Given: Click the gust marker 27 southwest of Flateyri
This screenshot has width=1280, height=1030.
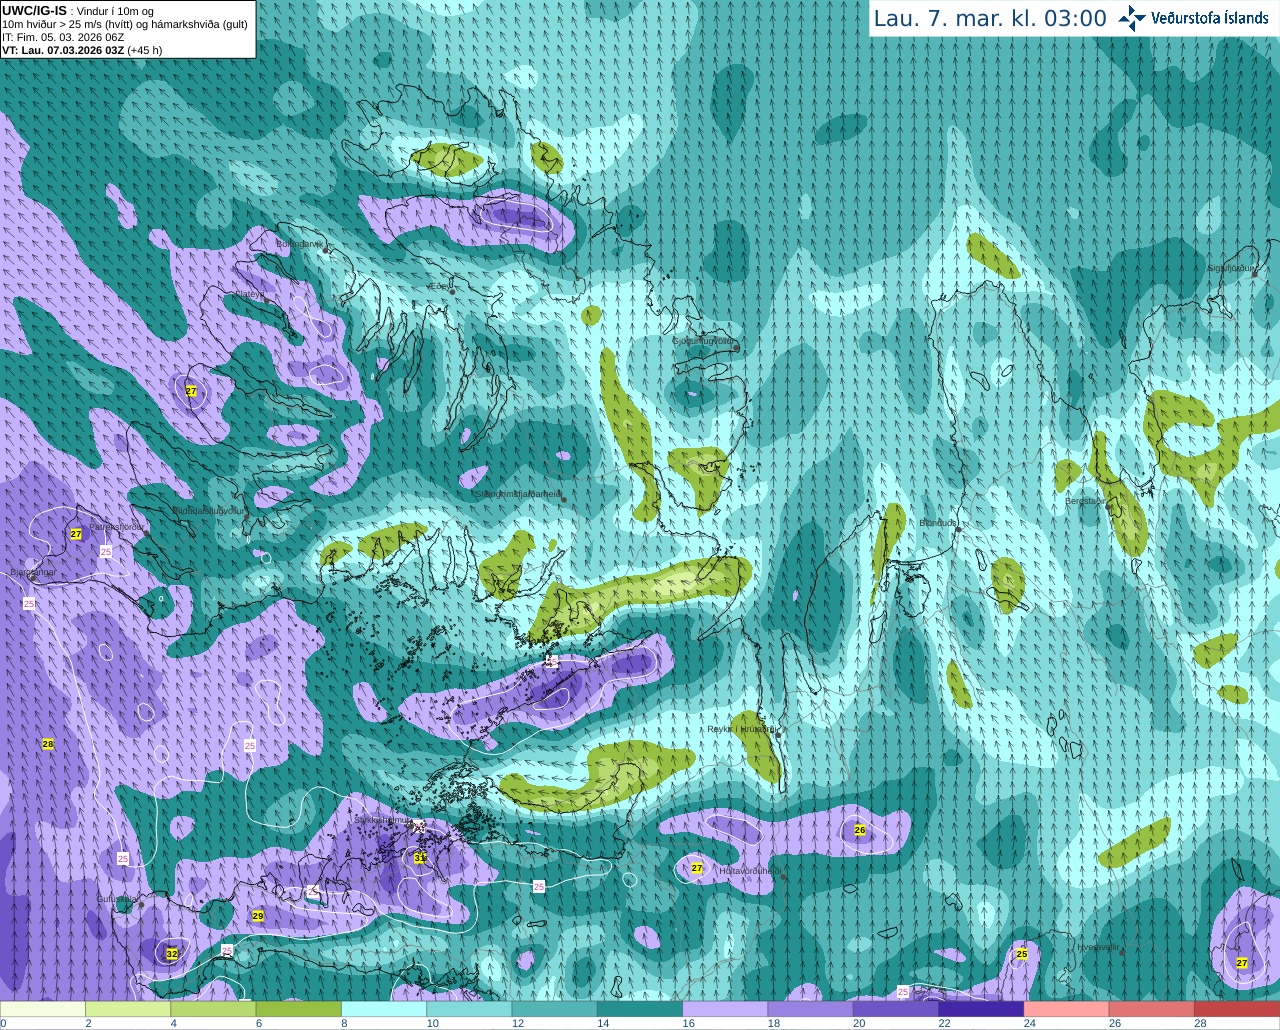Looking at the screenshot, I should (x=191, y=391).
